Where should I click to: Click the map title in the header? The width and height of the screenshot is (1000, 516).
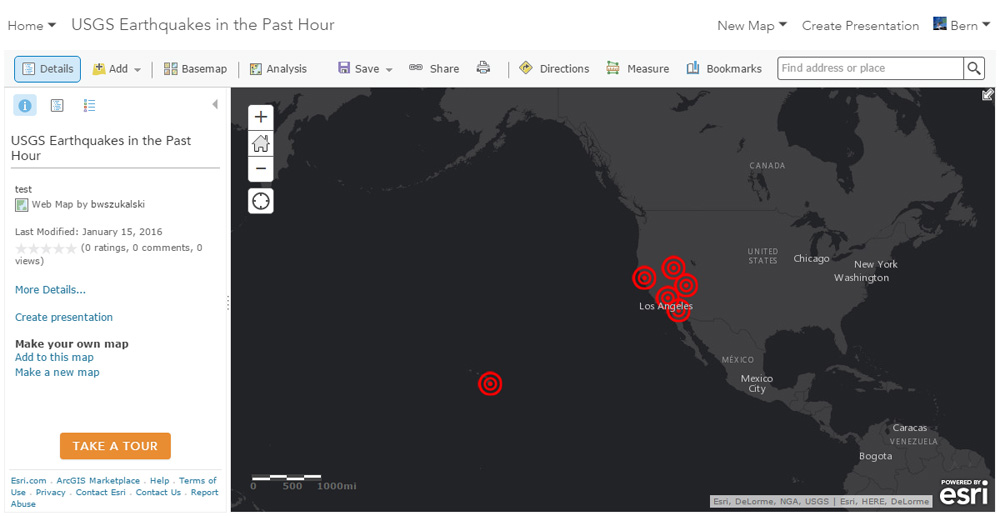point(203,25)
